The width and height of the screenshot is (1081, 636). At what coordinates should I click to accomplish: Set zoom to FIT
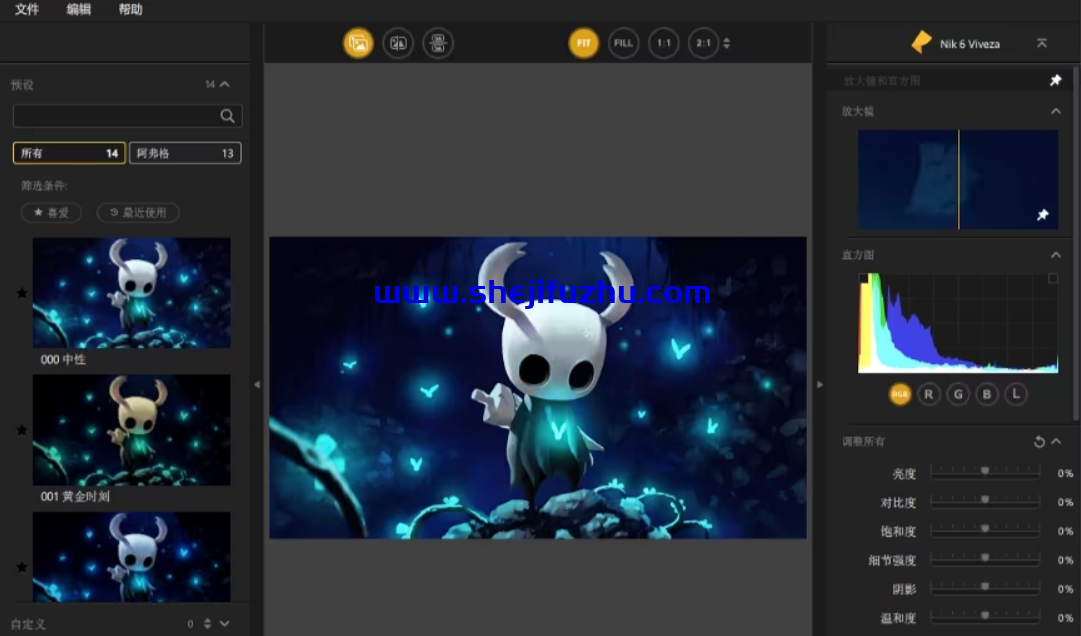click(x=584, y=43)
